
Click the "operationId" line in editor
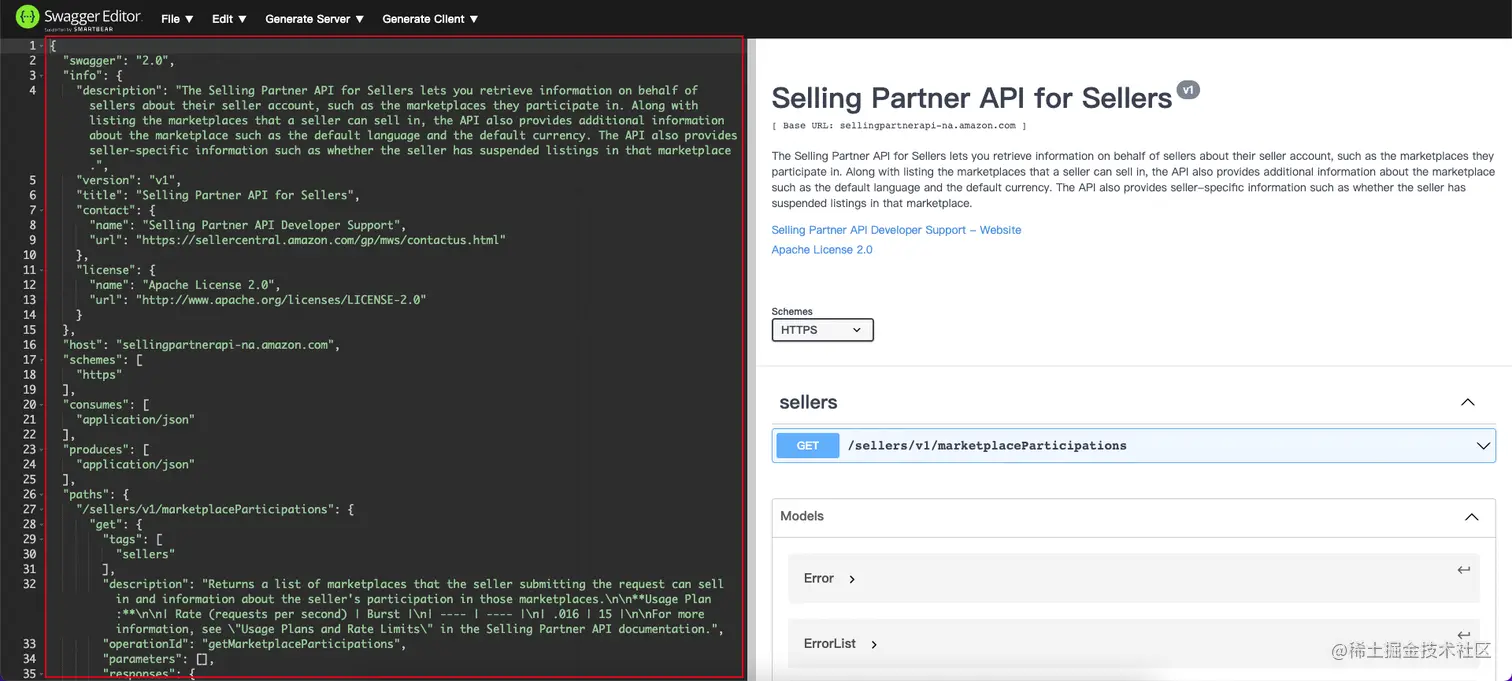(x=254, y=645)
